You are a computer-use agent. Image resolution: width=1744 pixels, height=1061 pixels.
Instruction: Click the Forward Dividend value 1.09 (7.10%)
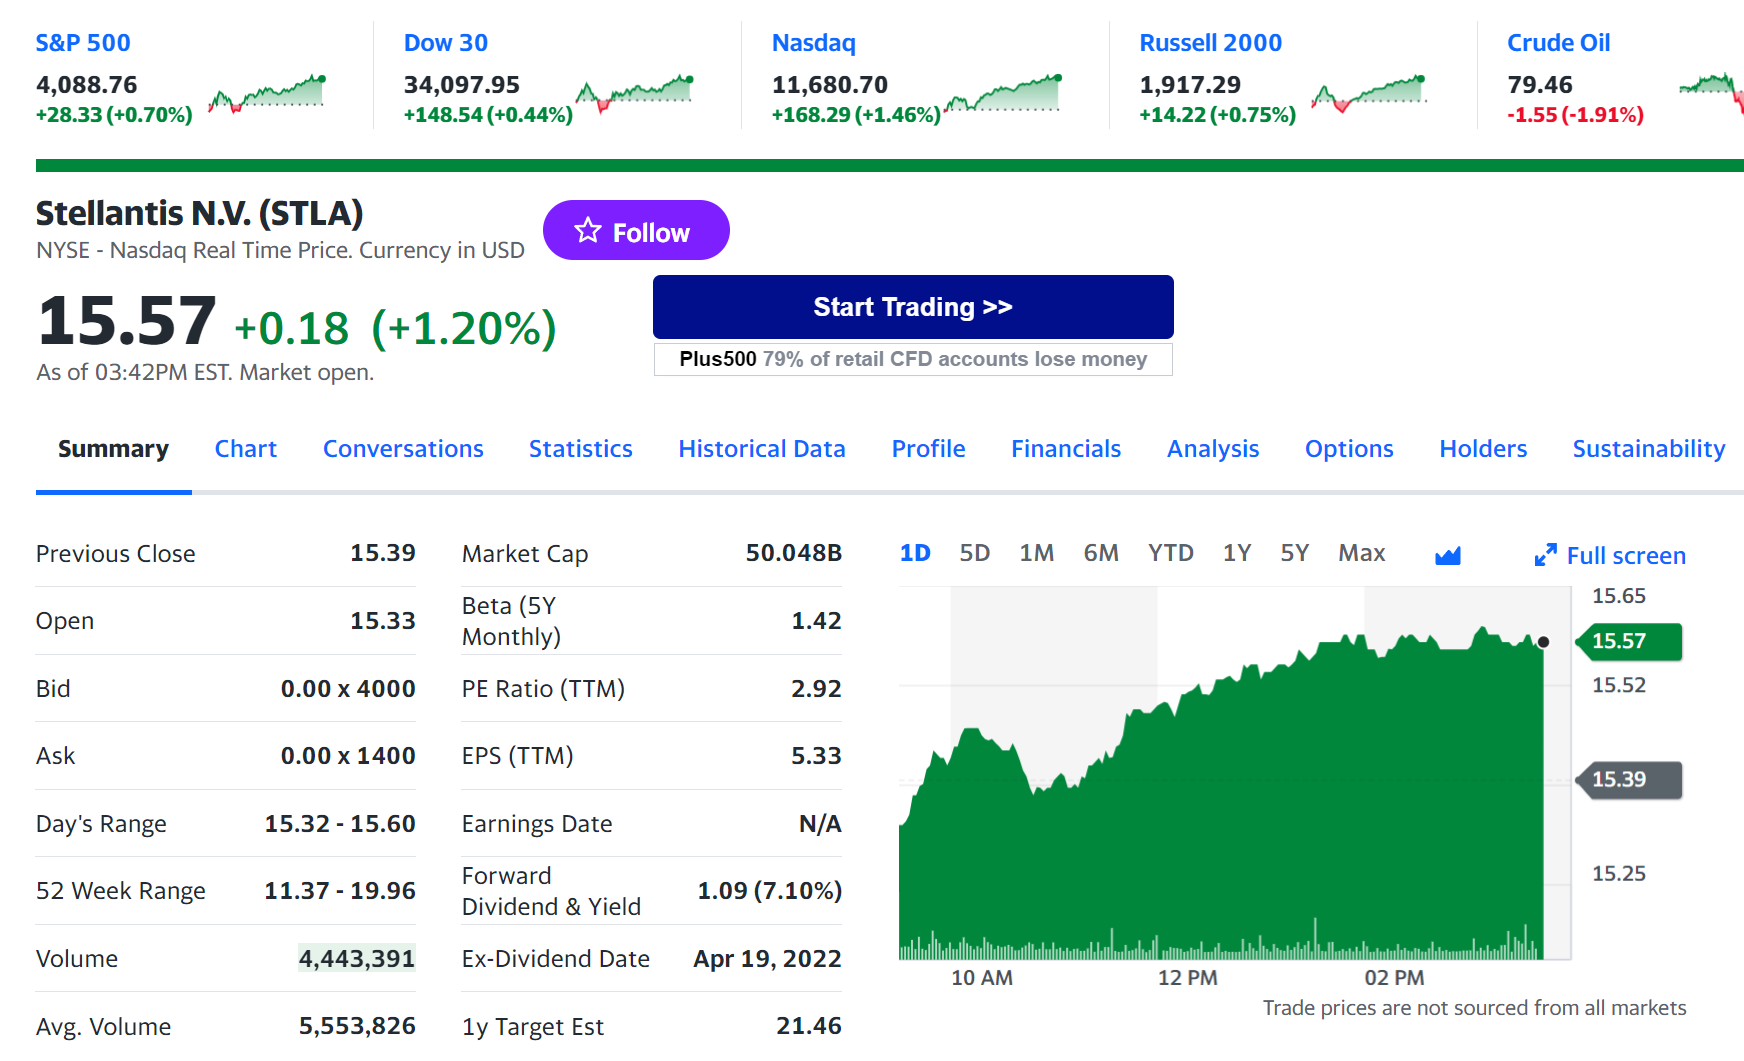pos(769,891)
